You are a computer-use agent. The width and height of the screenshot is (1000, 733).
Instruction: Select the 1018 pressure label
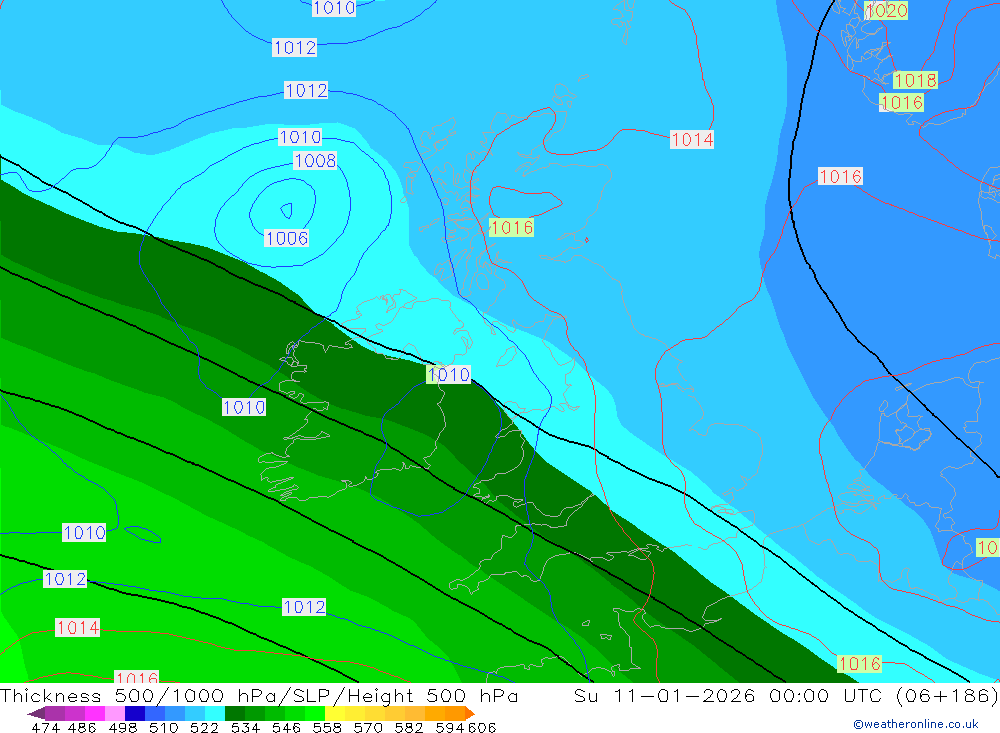point(915,80)
